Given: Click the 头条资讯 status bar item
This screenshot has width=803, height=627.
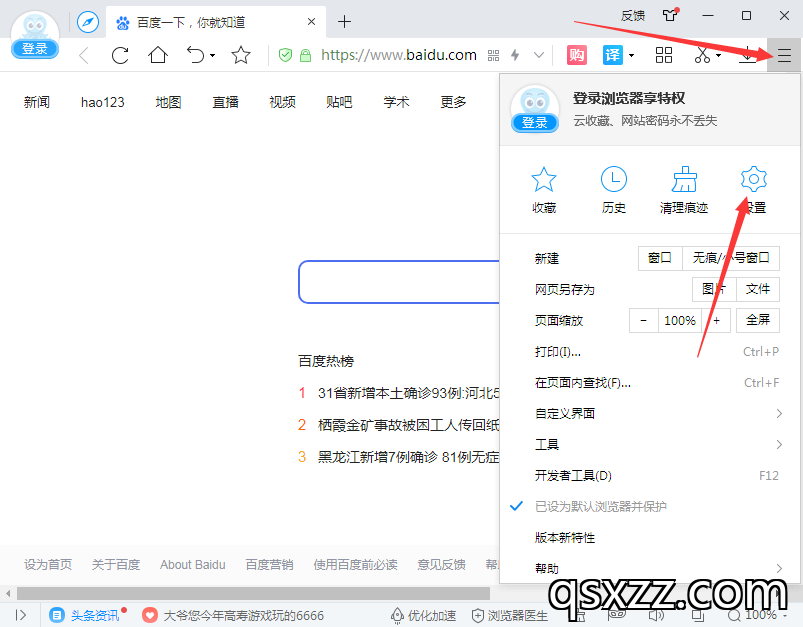Looking at the screenshot, I should pos(88,615).
